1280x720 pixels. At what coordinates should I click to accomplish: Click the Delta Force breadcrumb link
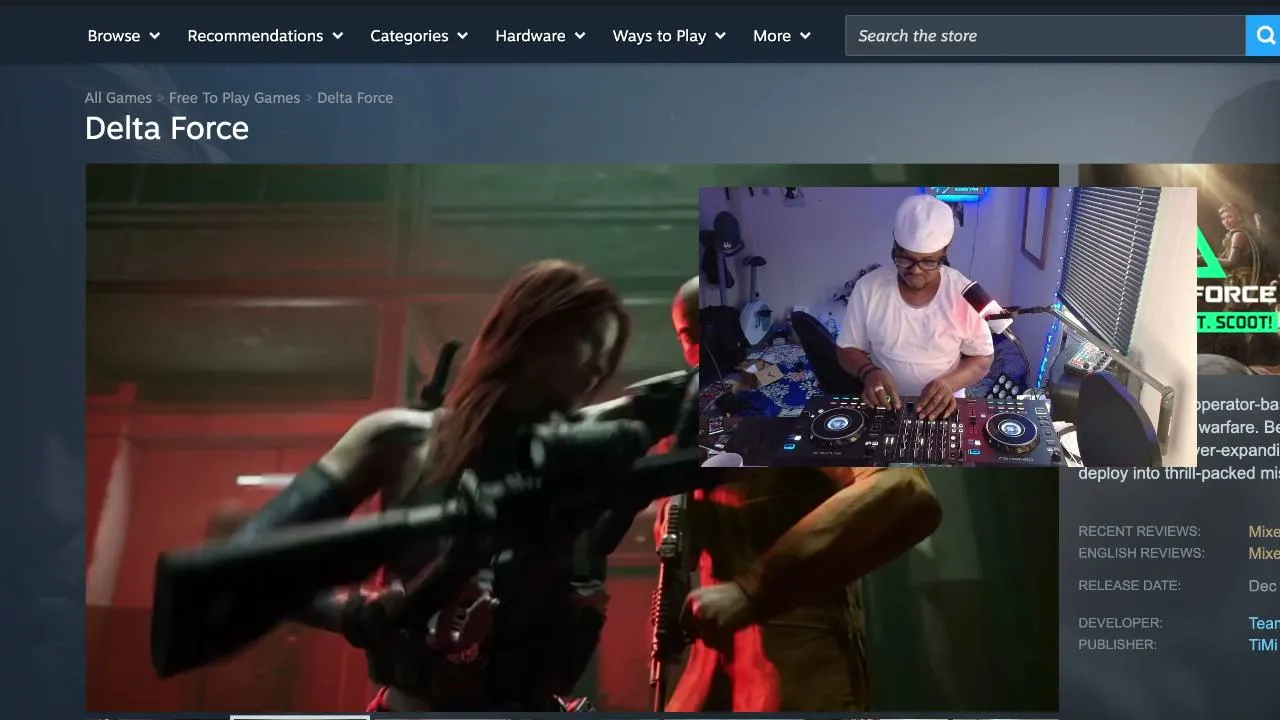[x=355, y=98]
